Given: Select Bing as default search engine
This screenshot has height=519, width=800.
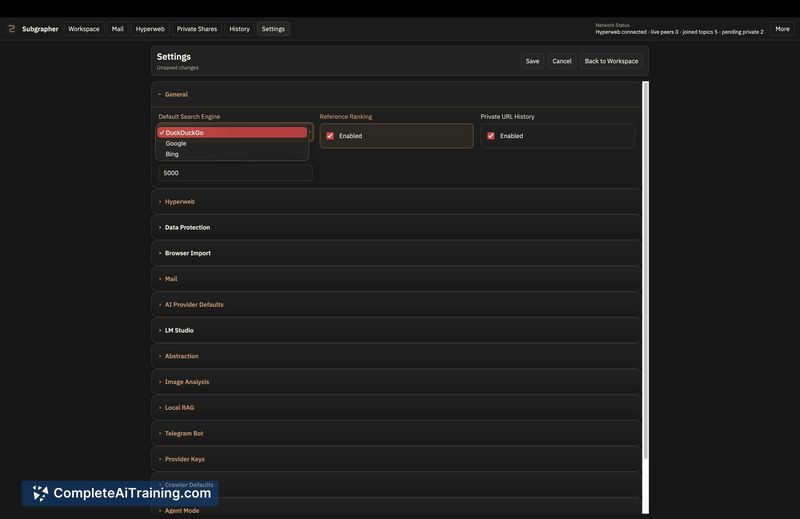Looking at the screenshot, I should (x=232, y=154).
